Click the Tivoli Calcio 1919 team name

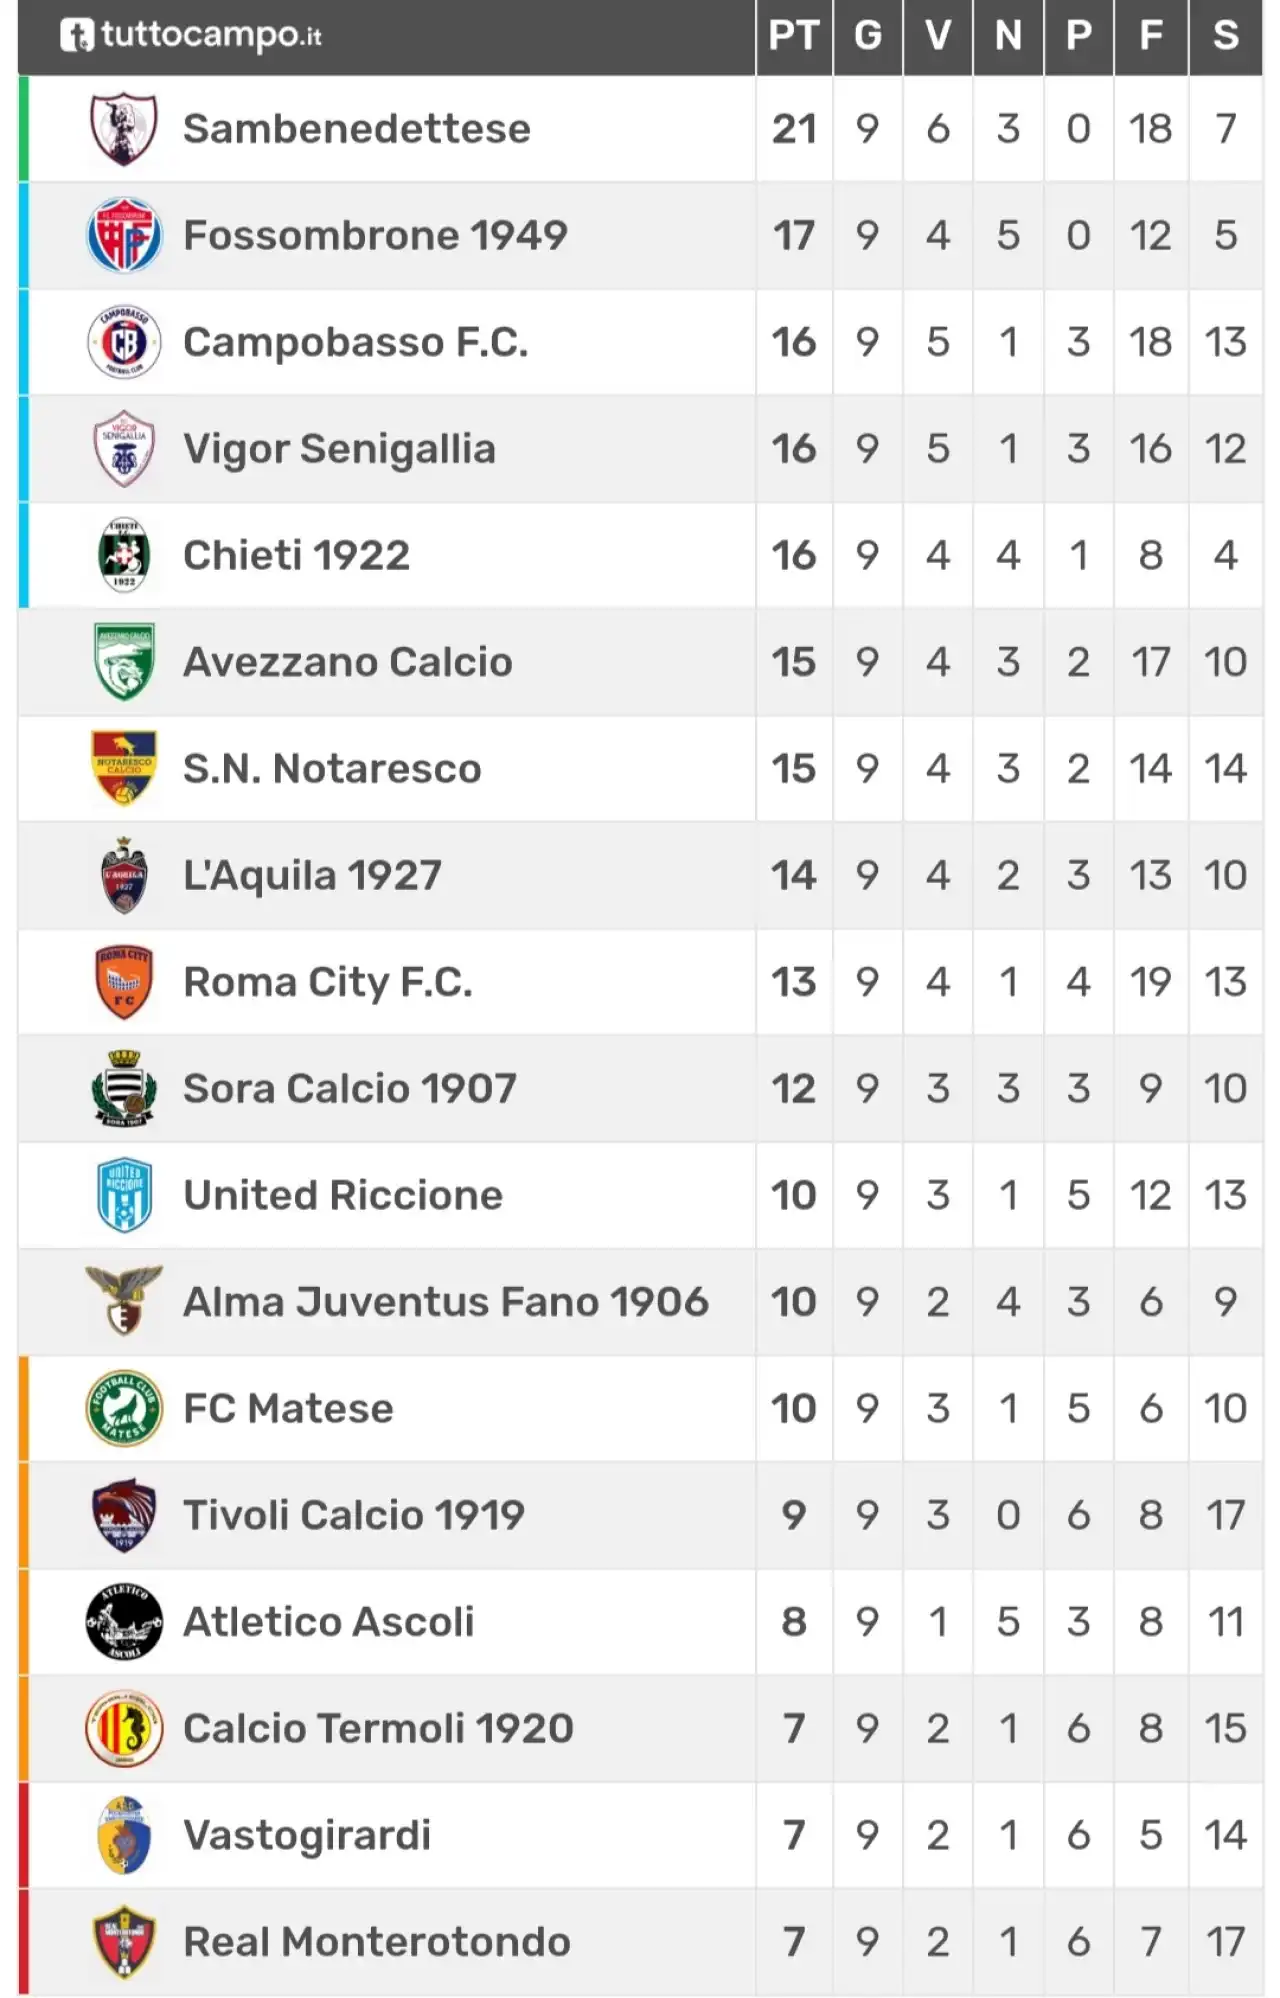click(354, 1515)
